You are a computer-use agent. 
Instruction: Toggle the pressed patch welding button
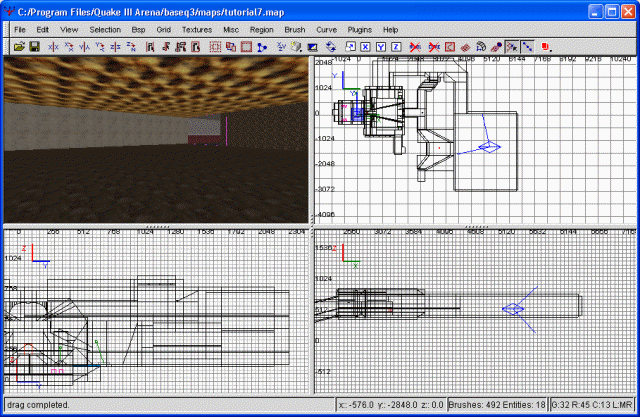pos(512,47)
